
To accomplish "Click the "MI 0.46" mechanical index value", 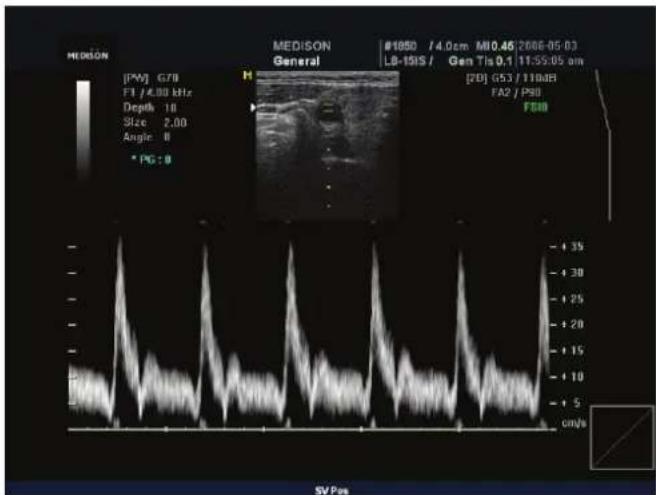I will pyautogui.click(x=495, y=46).
